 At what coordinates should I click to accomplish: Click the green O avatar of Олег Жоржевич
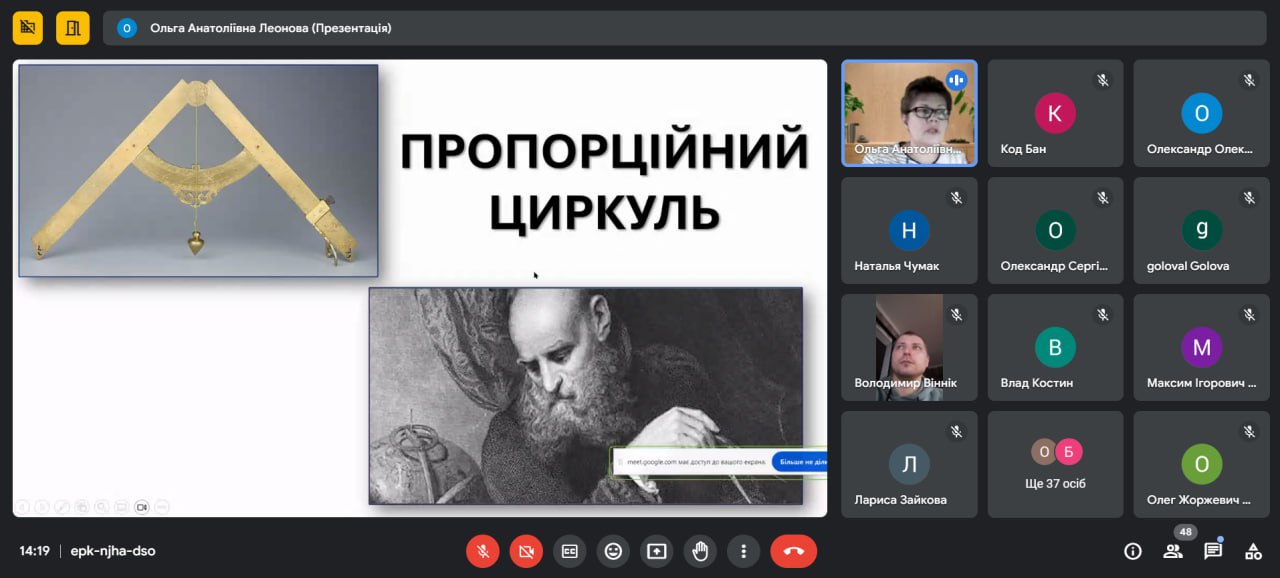coord(1201,464)
